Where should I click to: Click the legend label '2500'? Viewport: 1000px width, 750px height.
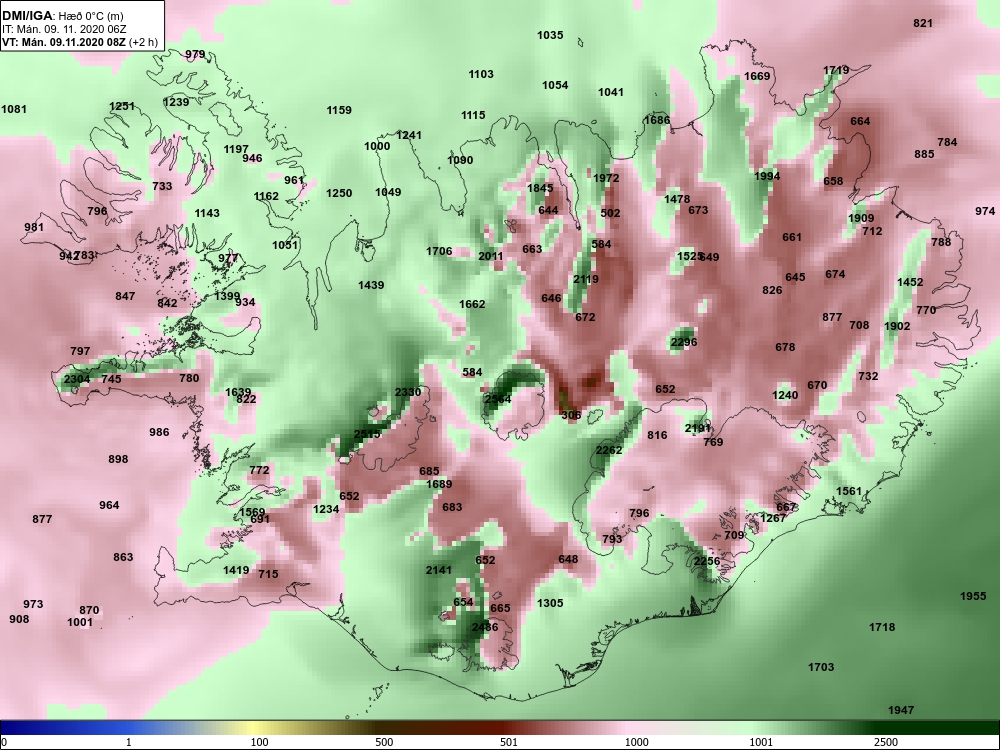click(x=884, y=742)
